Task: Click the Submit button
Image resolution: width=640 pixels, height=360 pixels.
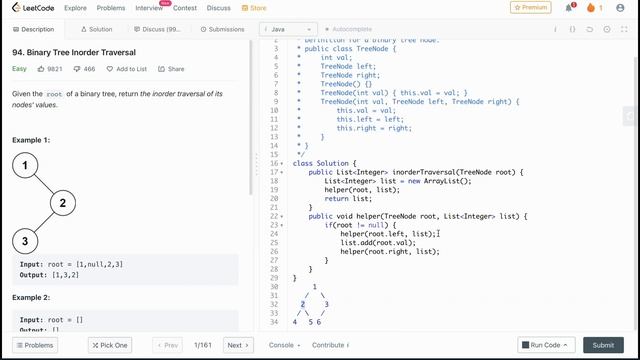Action: coord(603,345)
